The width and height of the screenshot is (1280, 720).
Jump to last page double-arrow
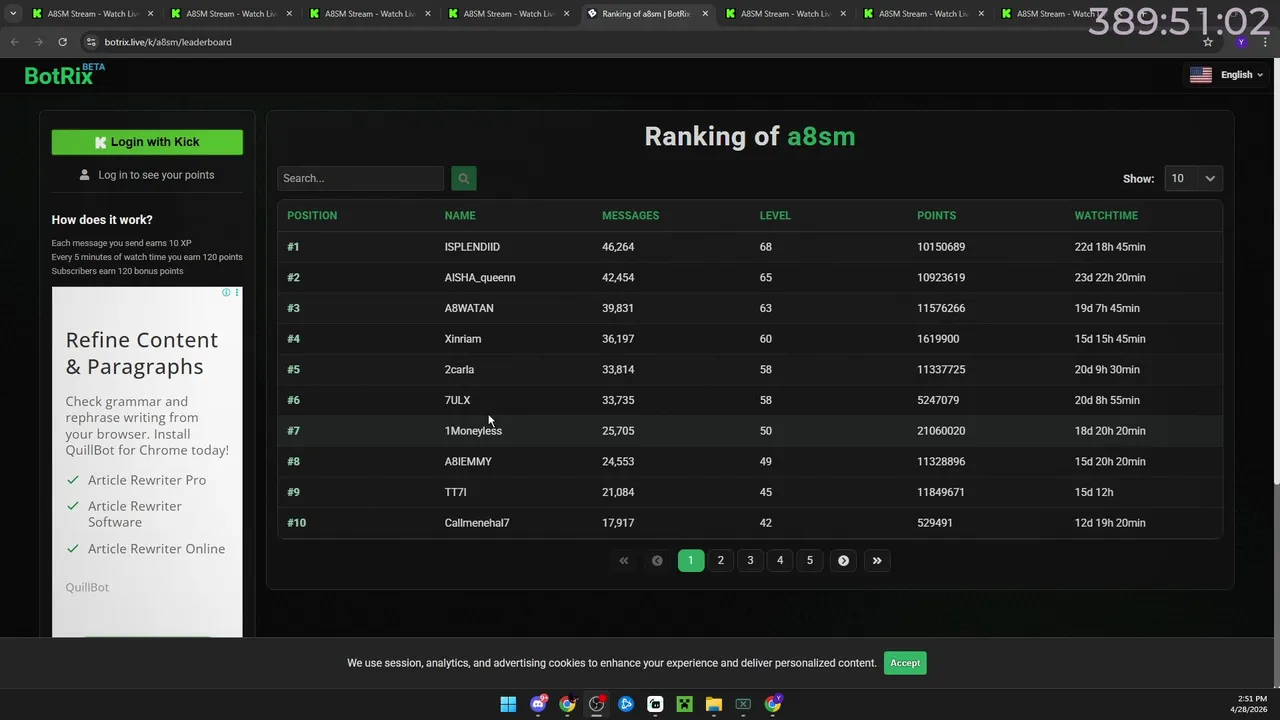tap(877, 560)
